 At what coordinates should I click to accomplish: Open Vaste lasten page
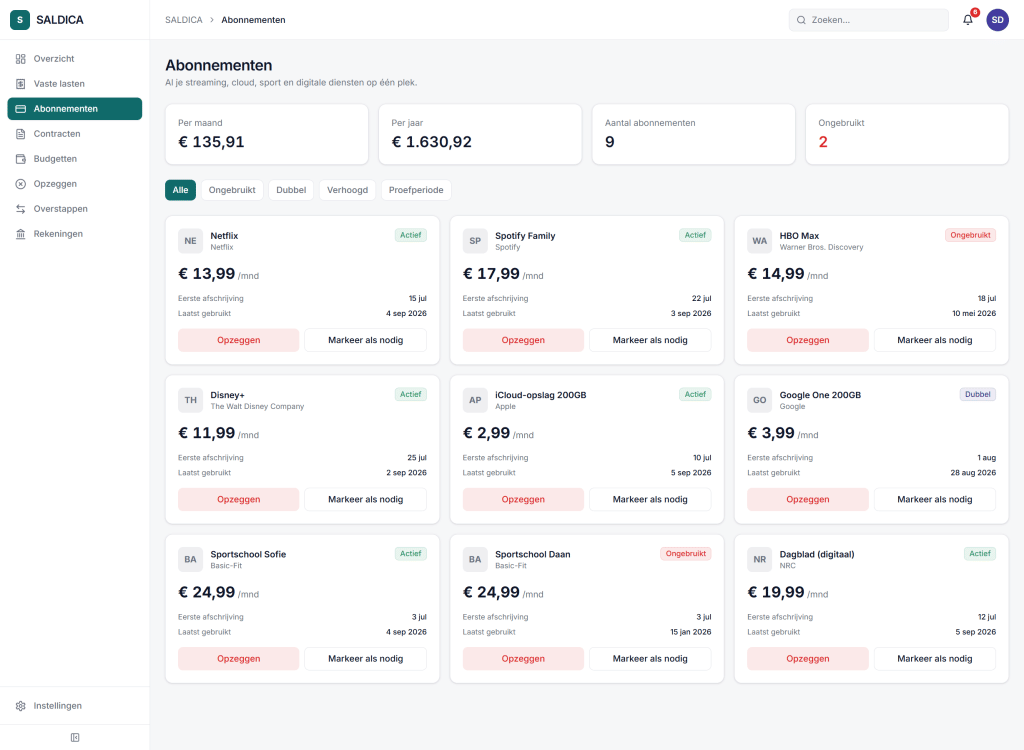tap(74, 84)
